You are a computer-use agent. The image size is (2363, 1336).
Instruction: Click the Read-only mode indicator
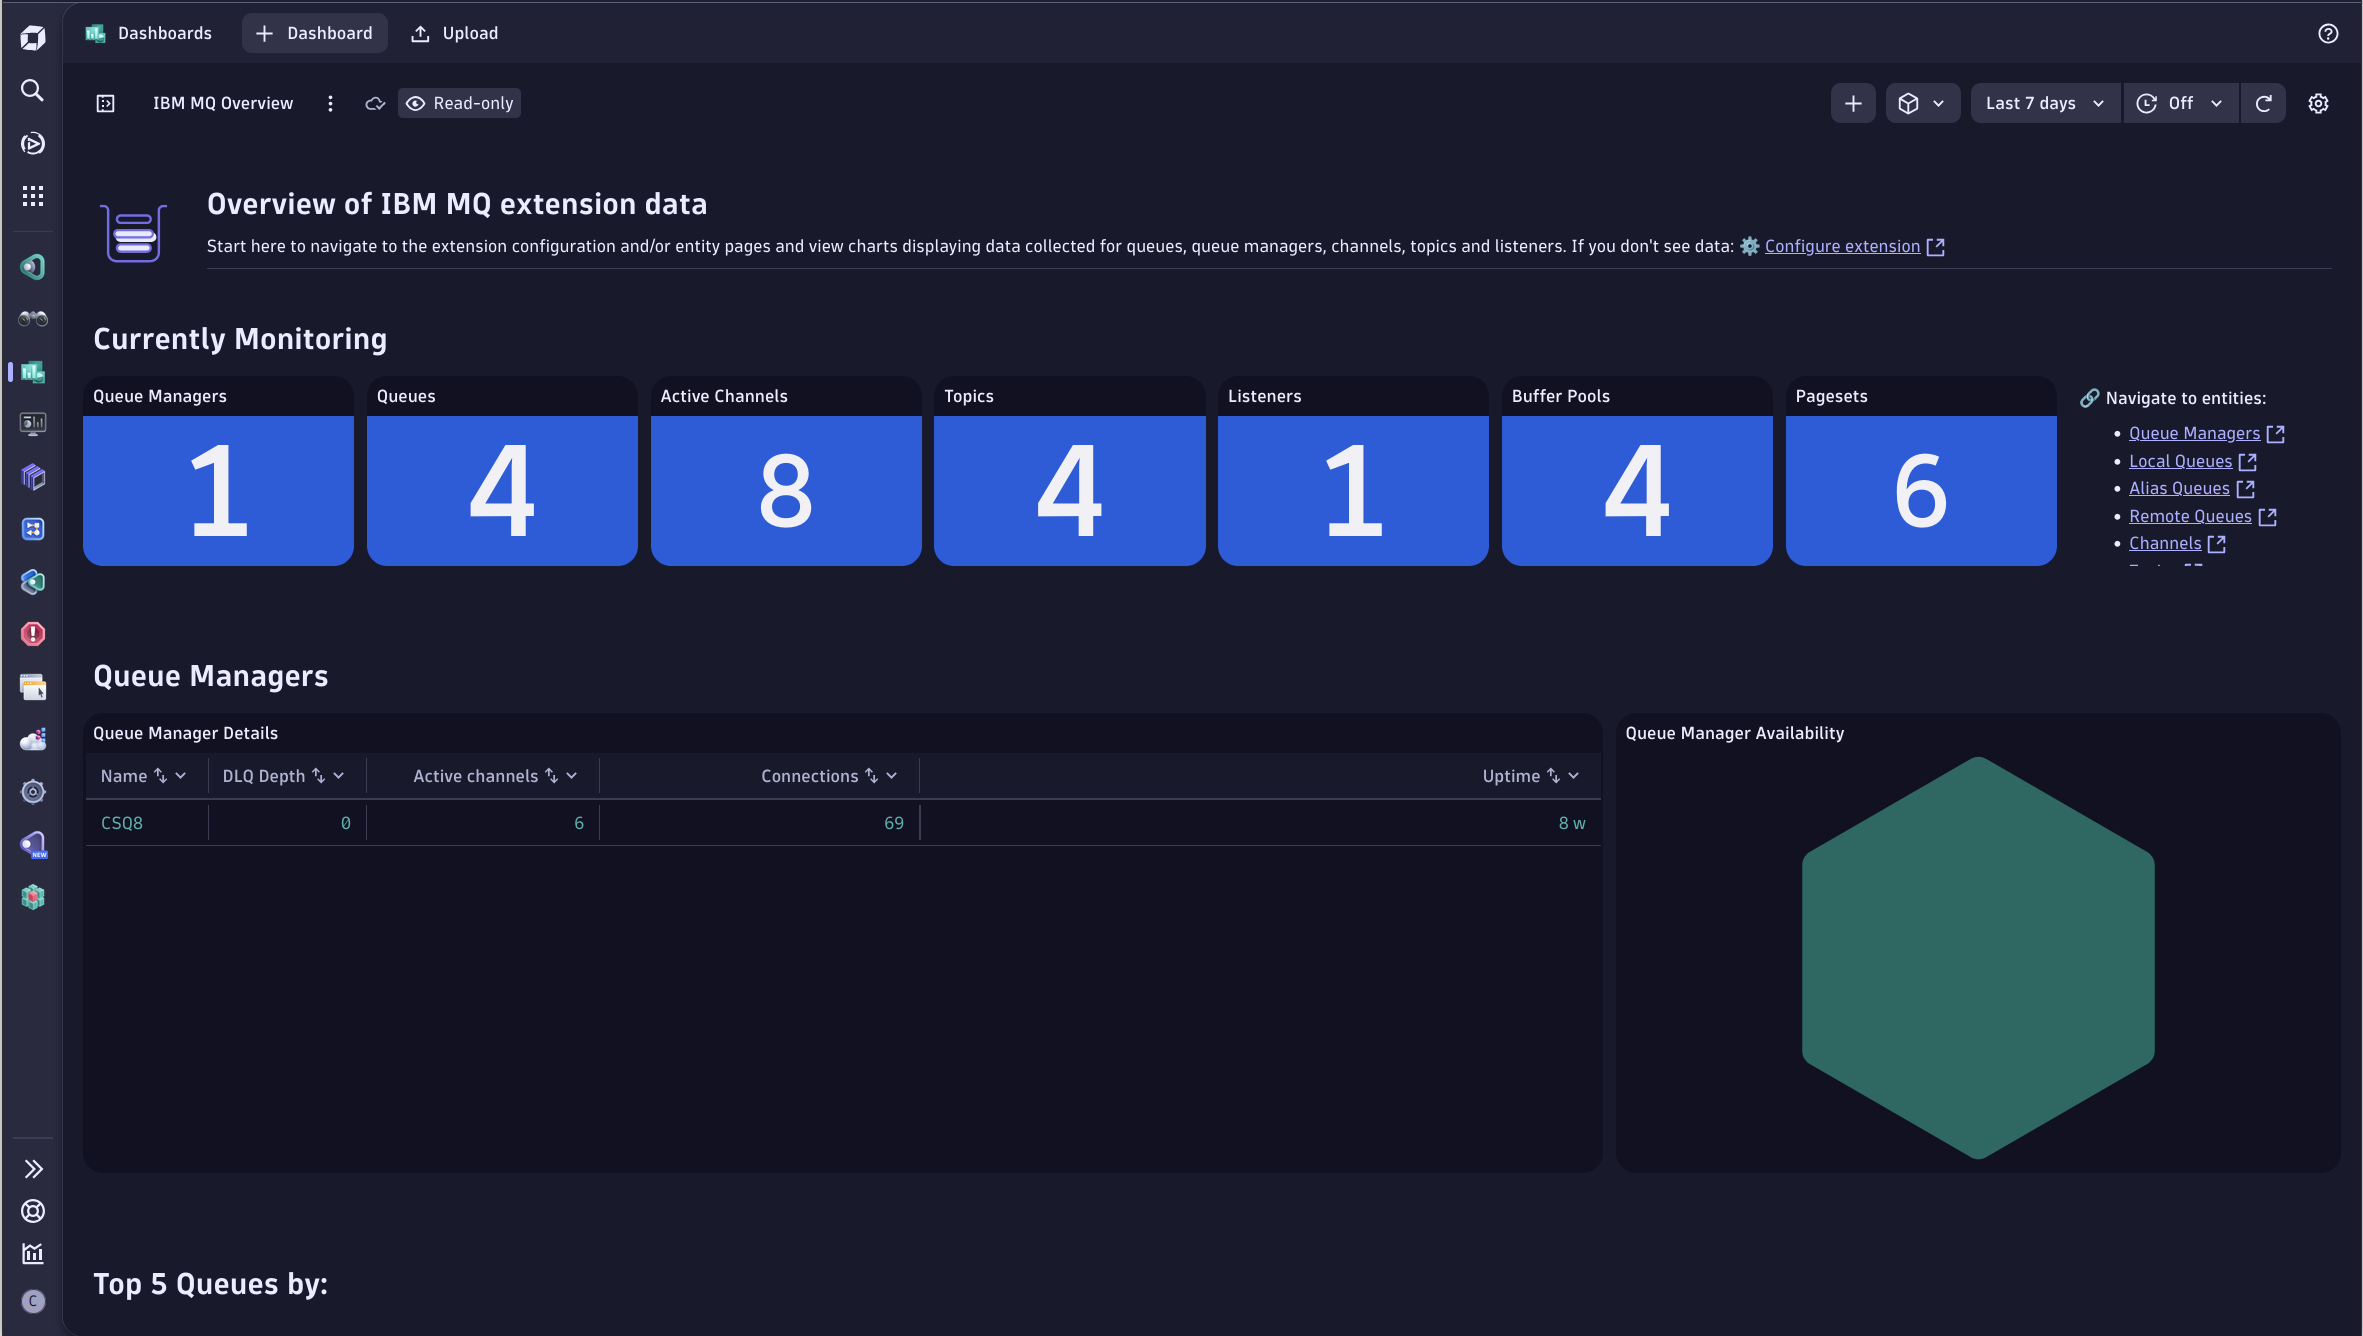pyautogui.click(x=460, y=104)
